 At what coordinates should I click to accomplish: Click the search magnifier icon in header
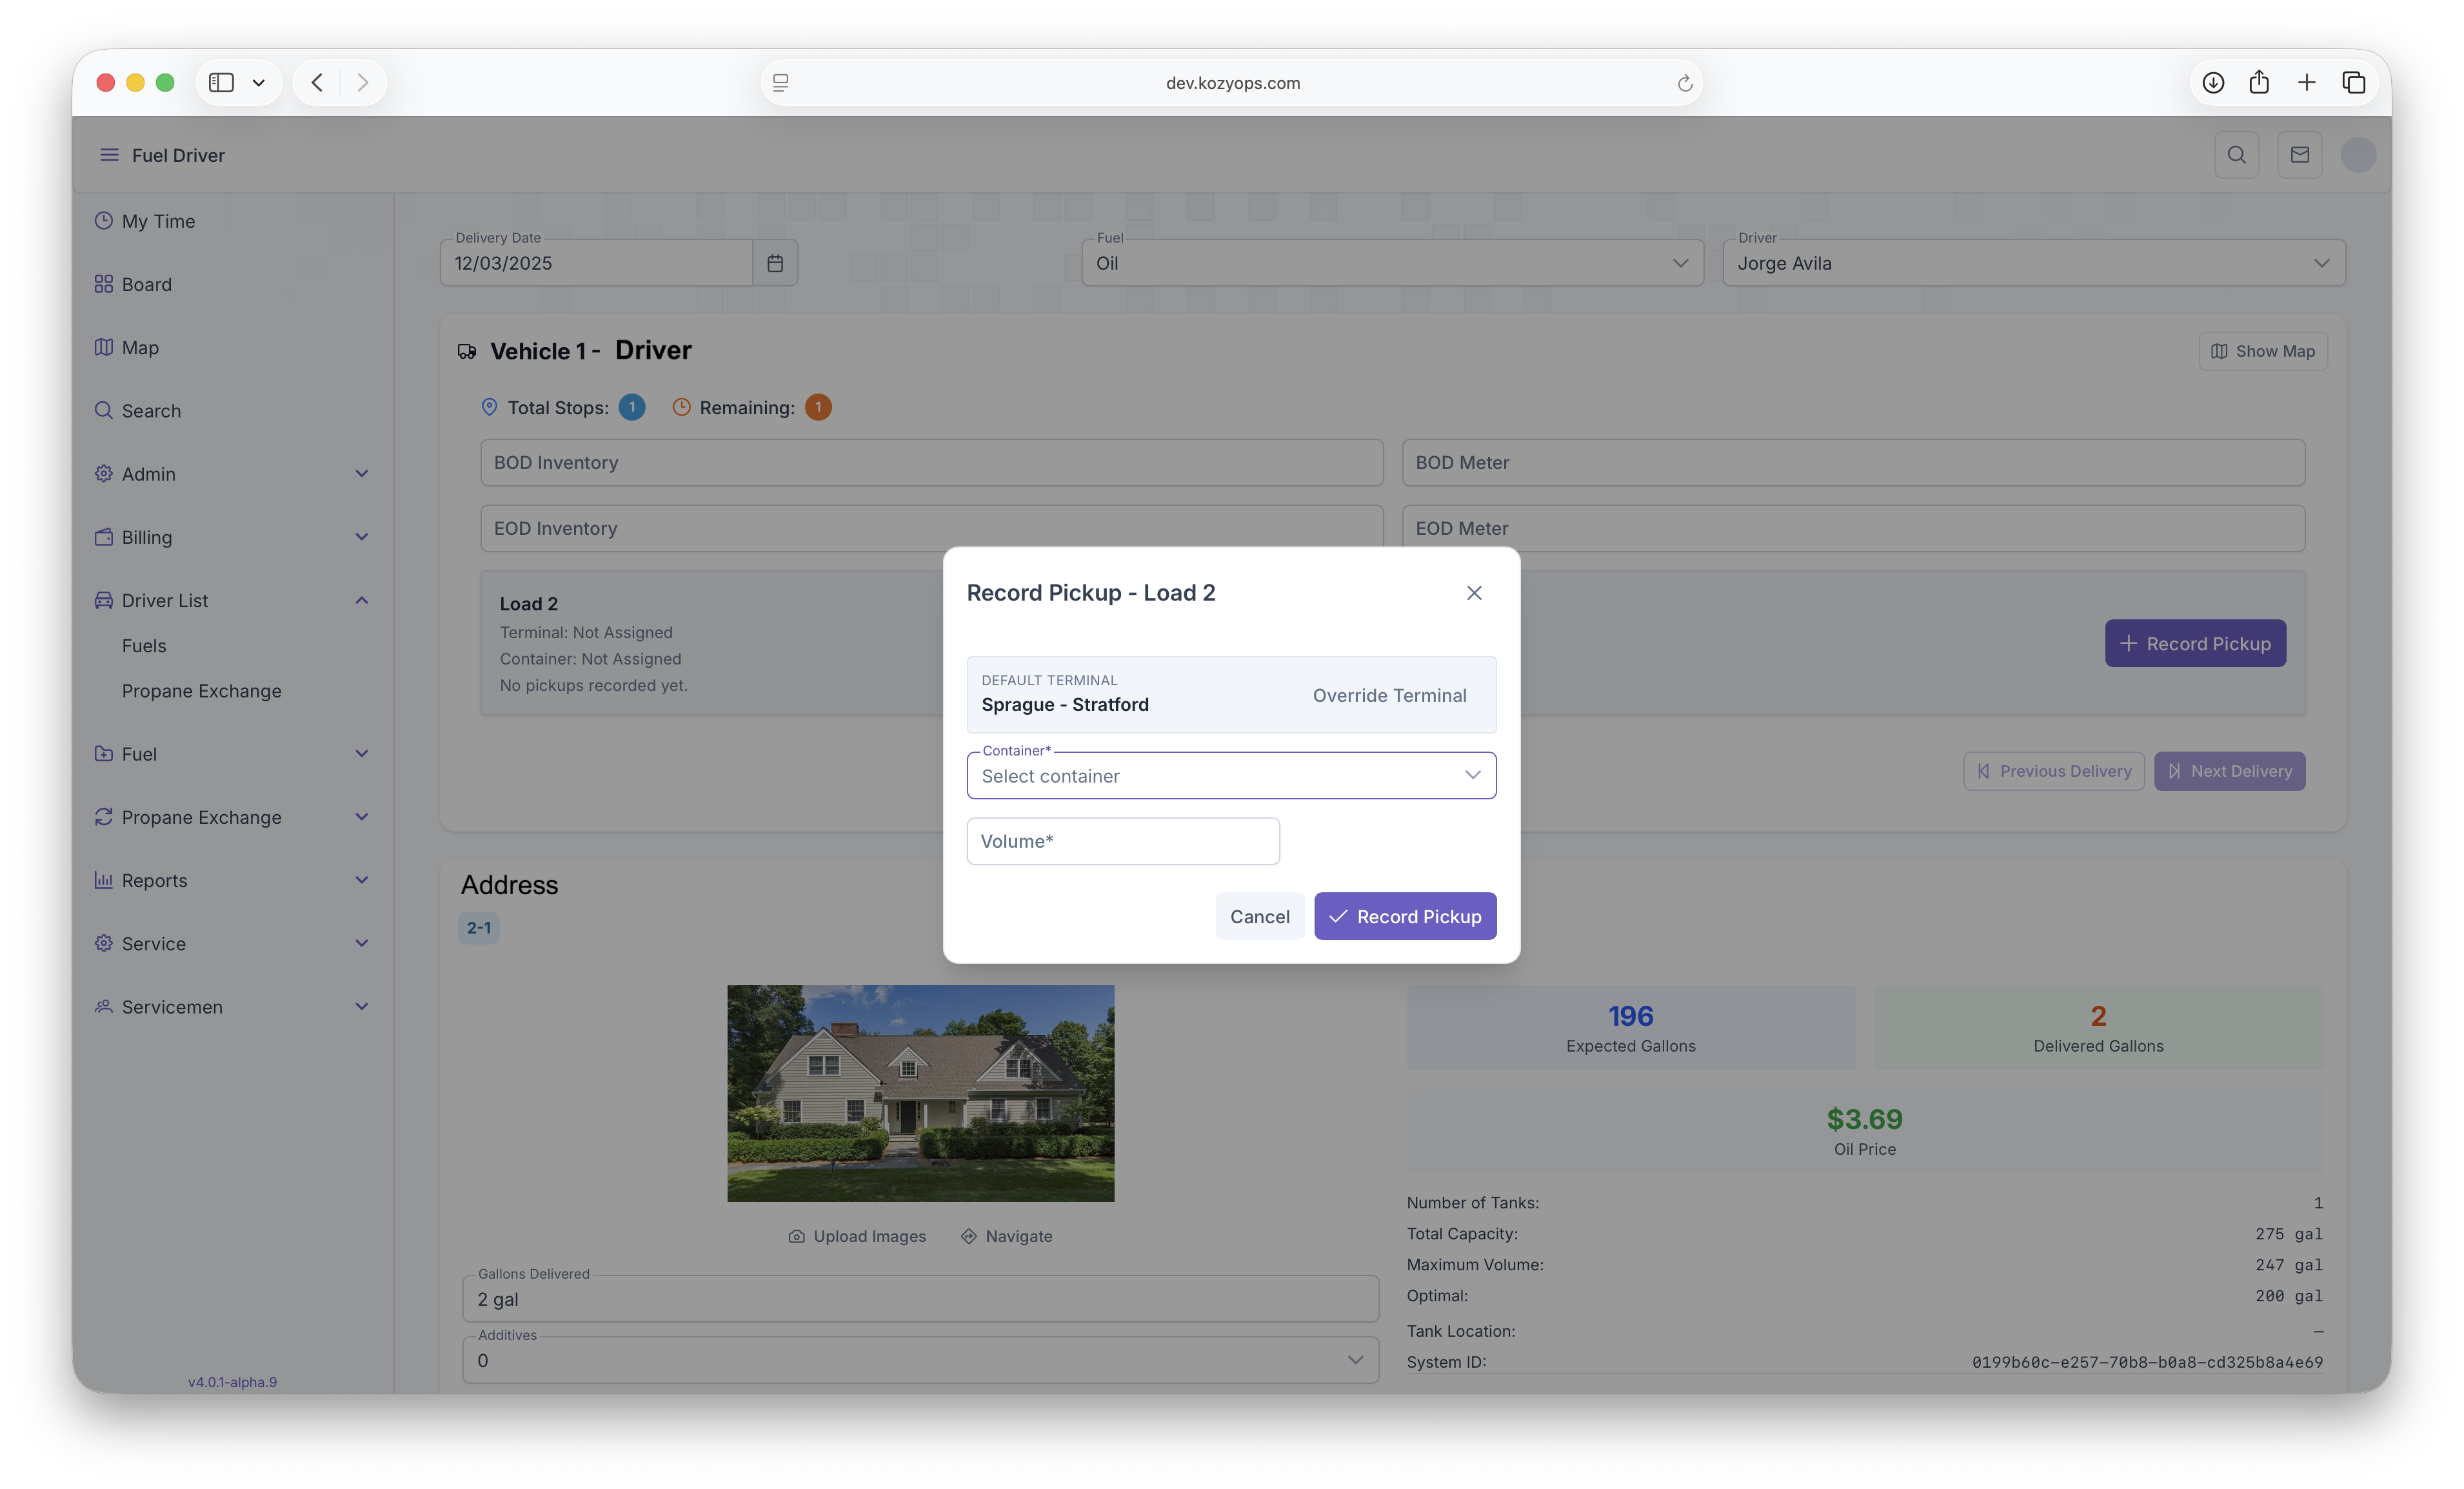[x=2236, y=155]
